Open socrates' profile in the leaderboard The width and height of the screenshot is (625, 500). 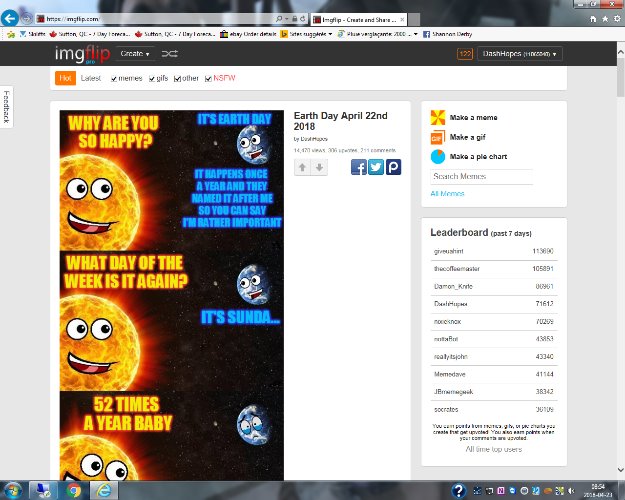pos(446,409)
